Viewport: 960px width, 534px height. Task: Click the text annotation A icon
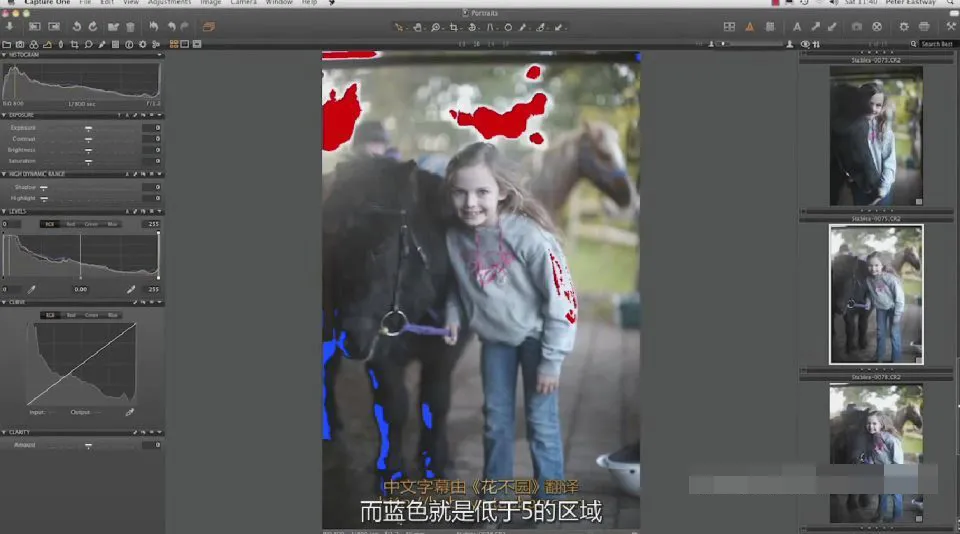[797, 27]
